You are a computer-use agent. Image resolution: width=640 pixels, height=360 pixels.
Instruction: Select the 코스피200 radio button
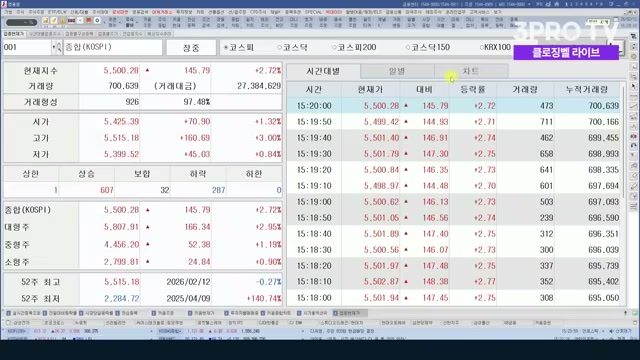pyautogui.click(x=354, y=47)
